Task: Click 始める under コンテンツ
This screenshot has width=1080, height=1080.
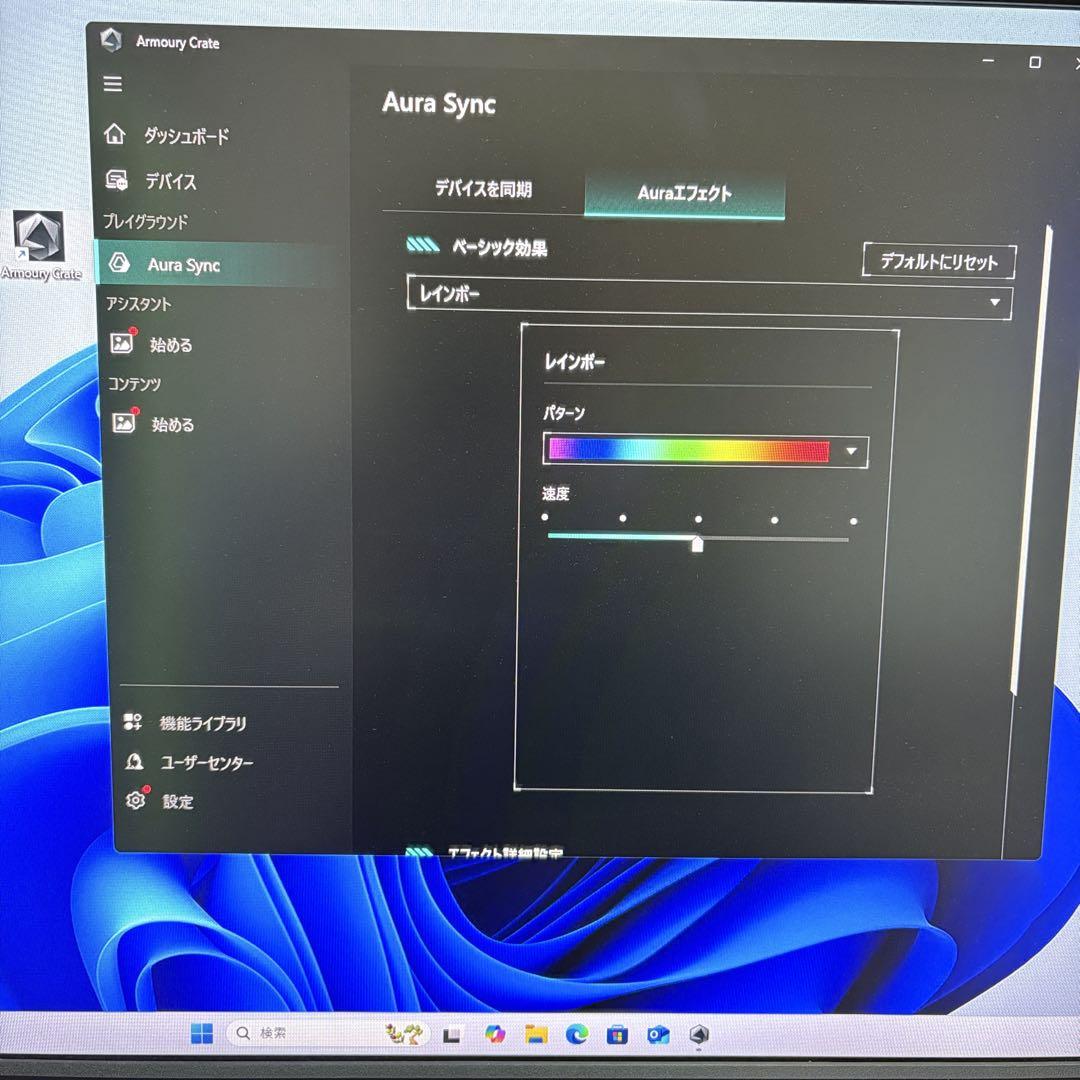Action: click(173, 424)
